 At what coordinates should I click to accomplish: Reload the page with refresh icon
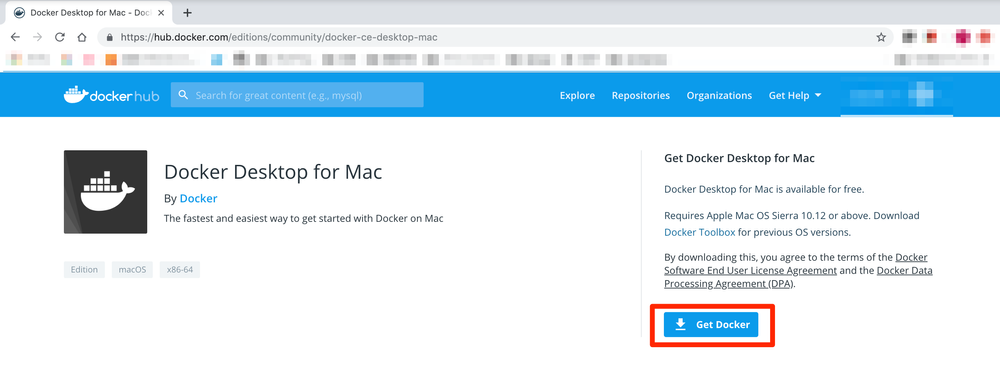click(x=60, y=37)
